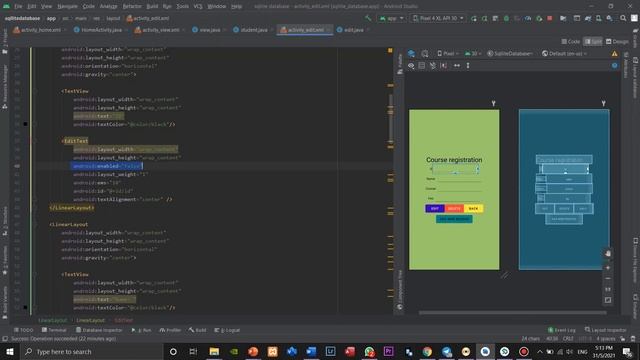Open the Default (en-us) locale dropdown

pyautogui.click(x=564, y=53)
